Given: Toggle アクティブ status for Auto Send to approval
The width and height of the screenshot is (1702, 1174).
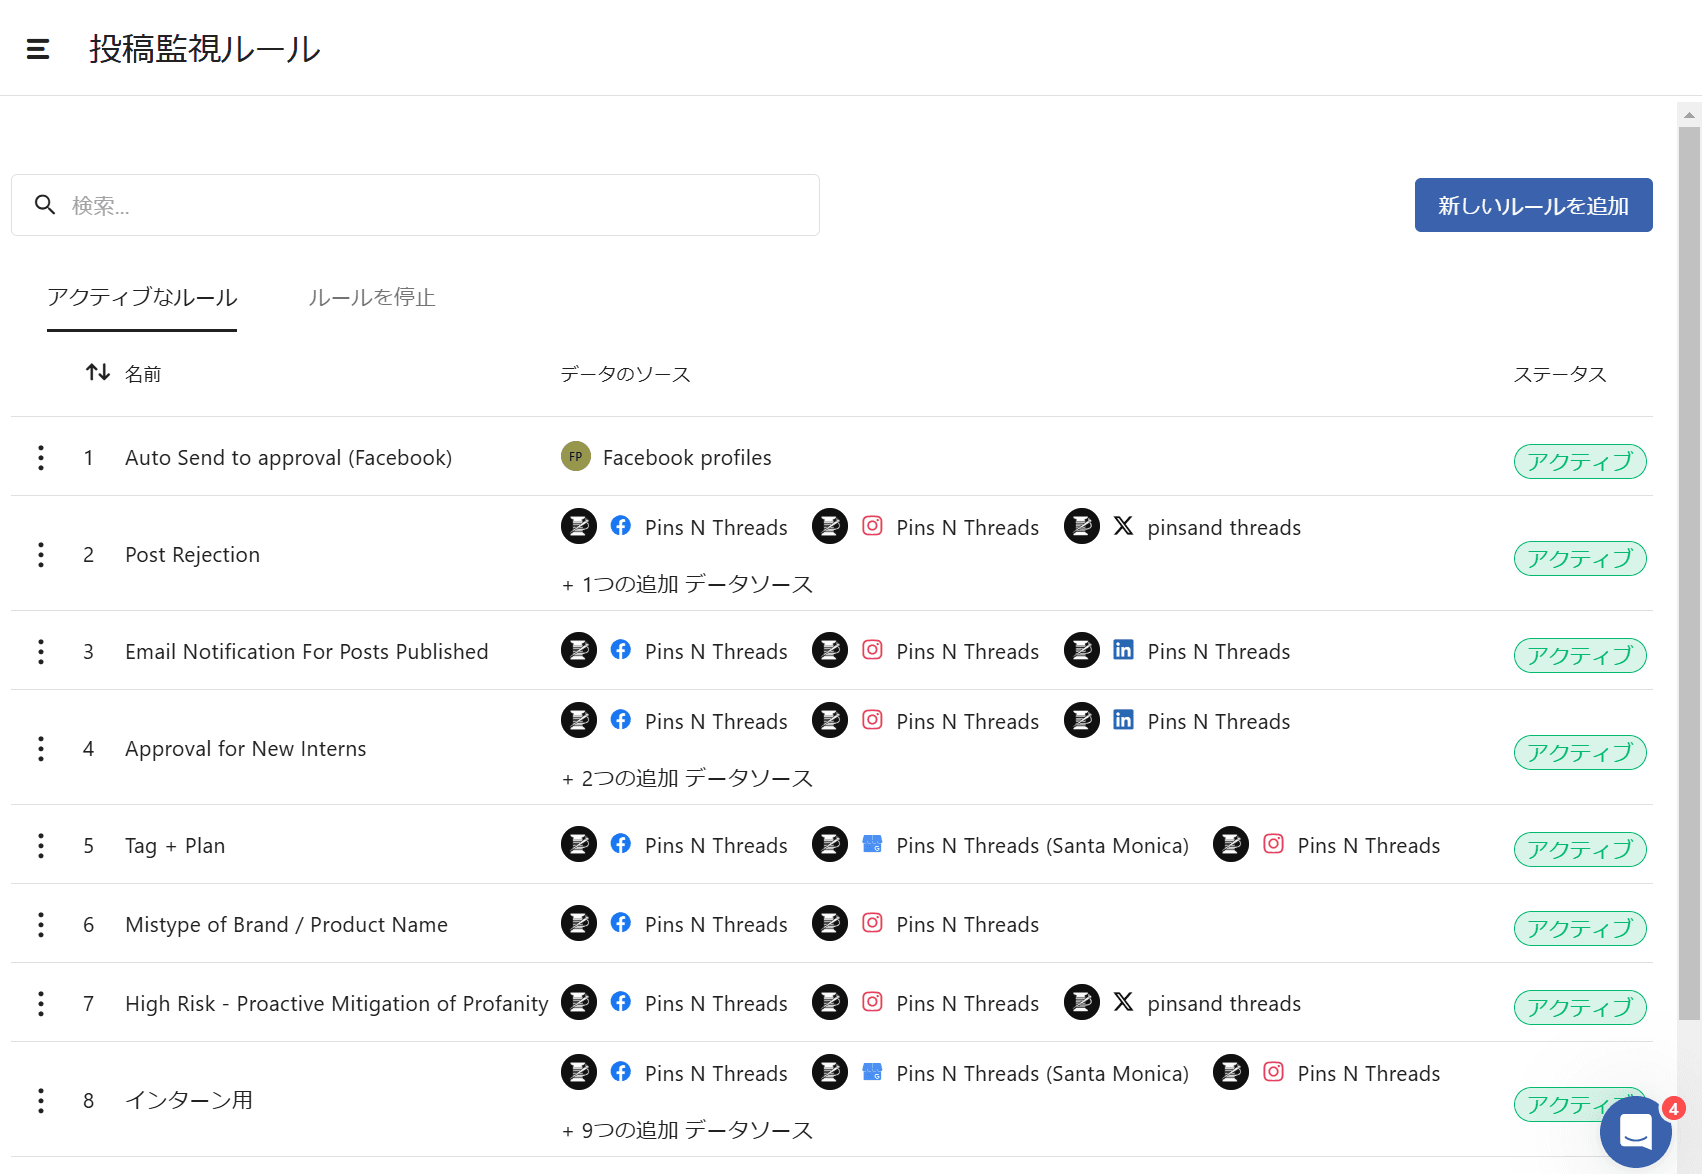Looking at the screenshot, I should [1579, 461].
